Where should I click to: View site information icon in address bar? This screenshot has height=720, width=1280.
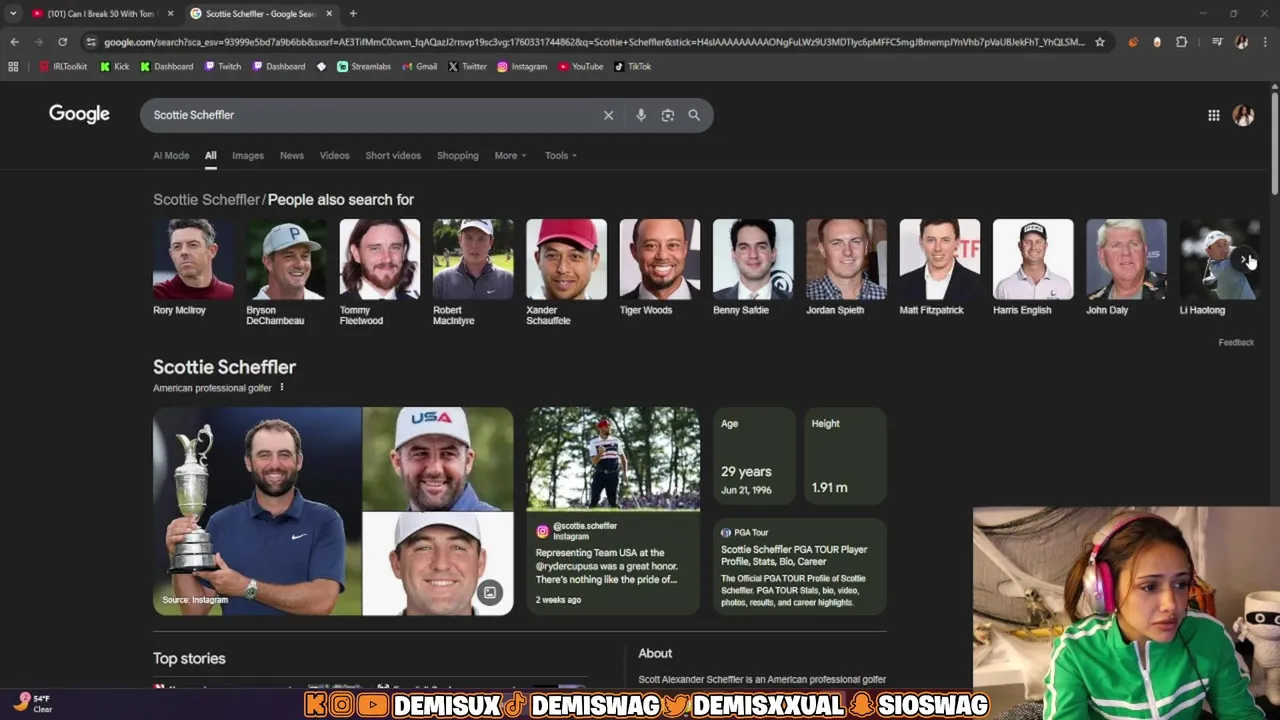click(x=91, y=42)
